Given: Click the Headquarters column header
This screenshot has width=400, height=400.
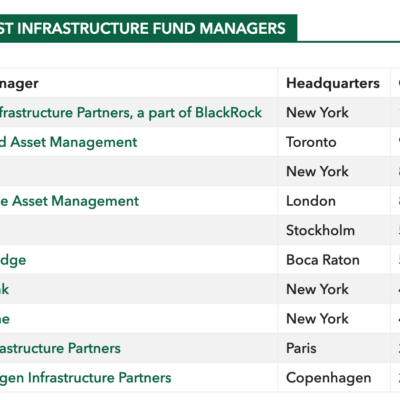Looking at the screenshot, I should 333,83.
